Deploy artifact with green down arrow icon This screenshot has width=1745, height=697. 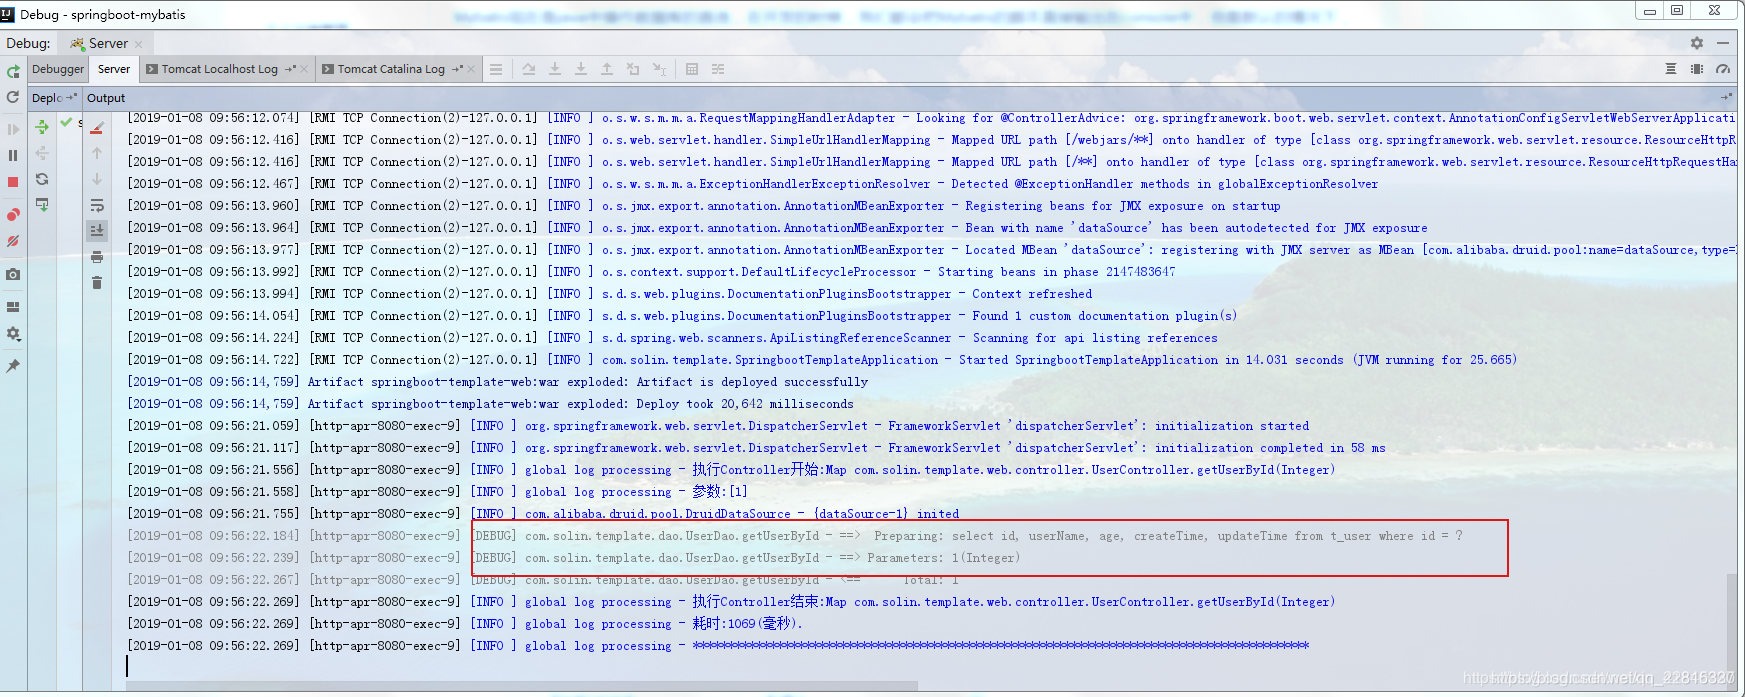[x=42, y=205]
